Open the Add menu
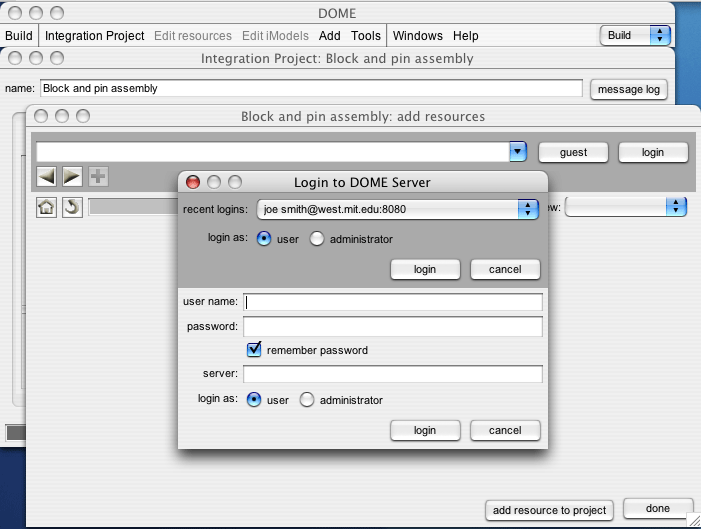 pos(329,36)
